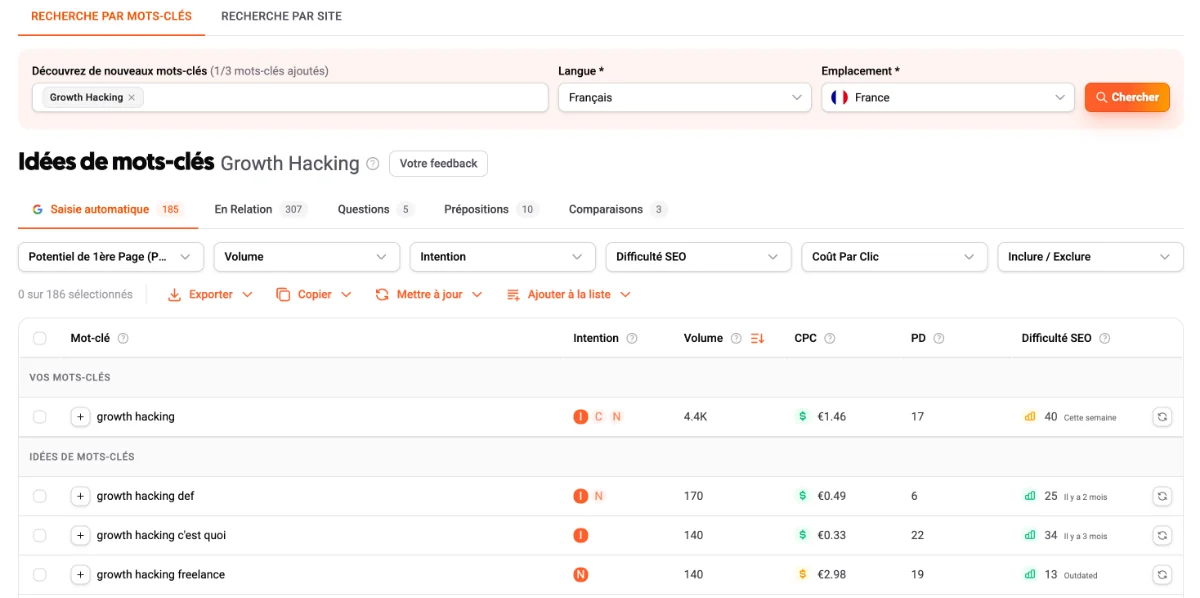Open the Inclure / Exclure filter
Screen dimensions: 1200x598
coord(1091,257)
